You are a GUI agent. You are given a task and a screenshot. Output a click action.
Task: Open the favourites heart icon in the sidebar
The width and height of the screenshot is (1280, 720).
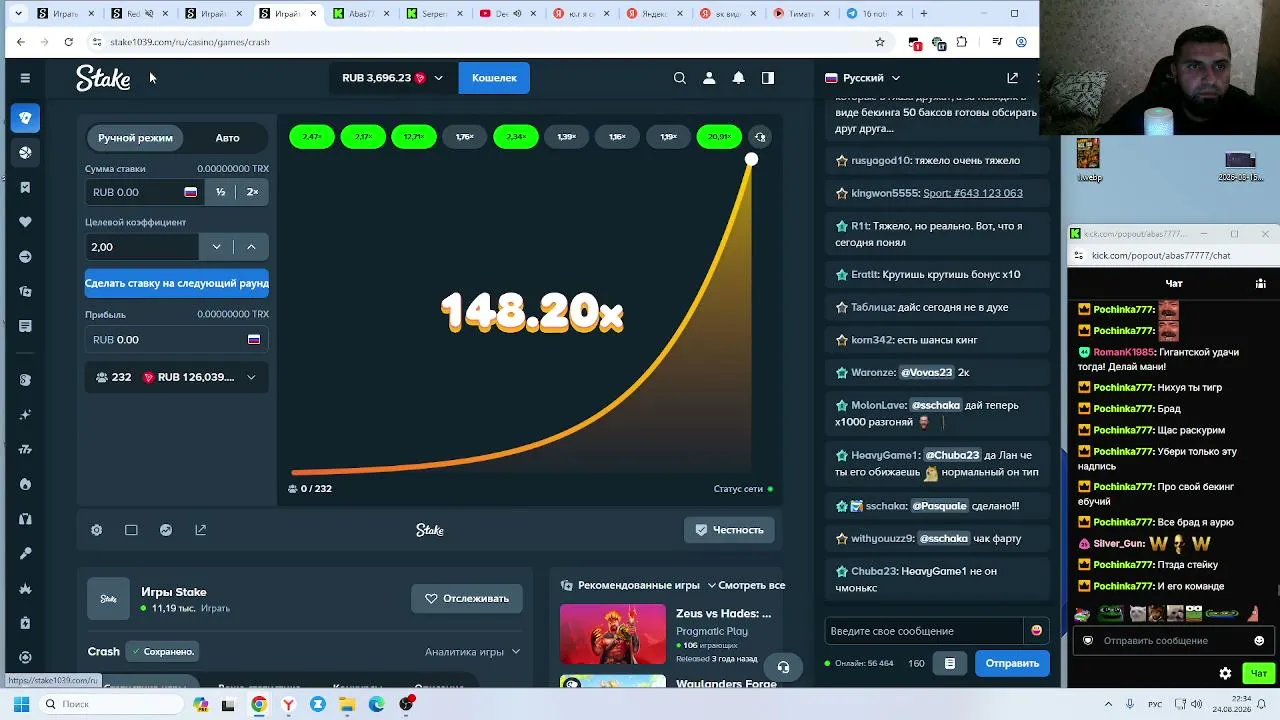click(x=25, y=222)
